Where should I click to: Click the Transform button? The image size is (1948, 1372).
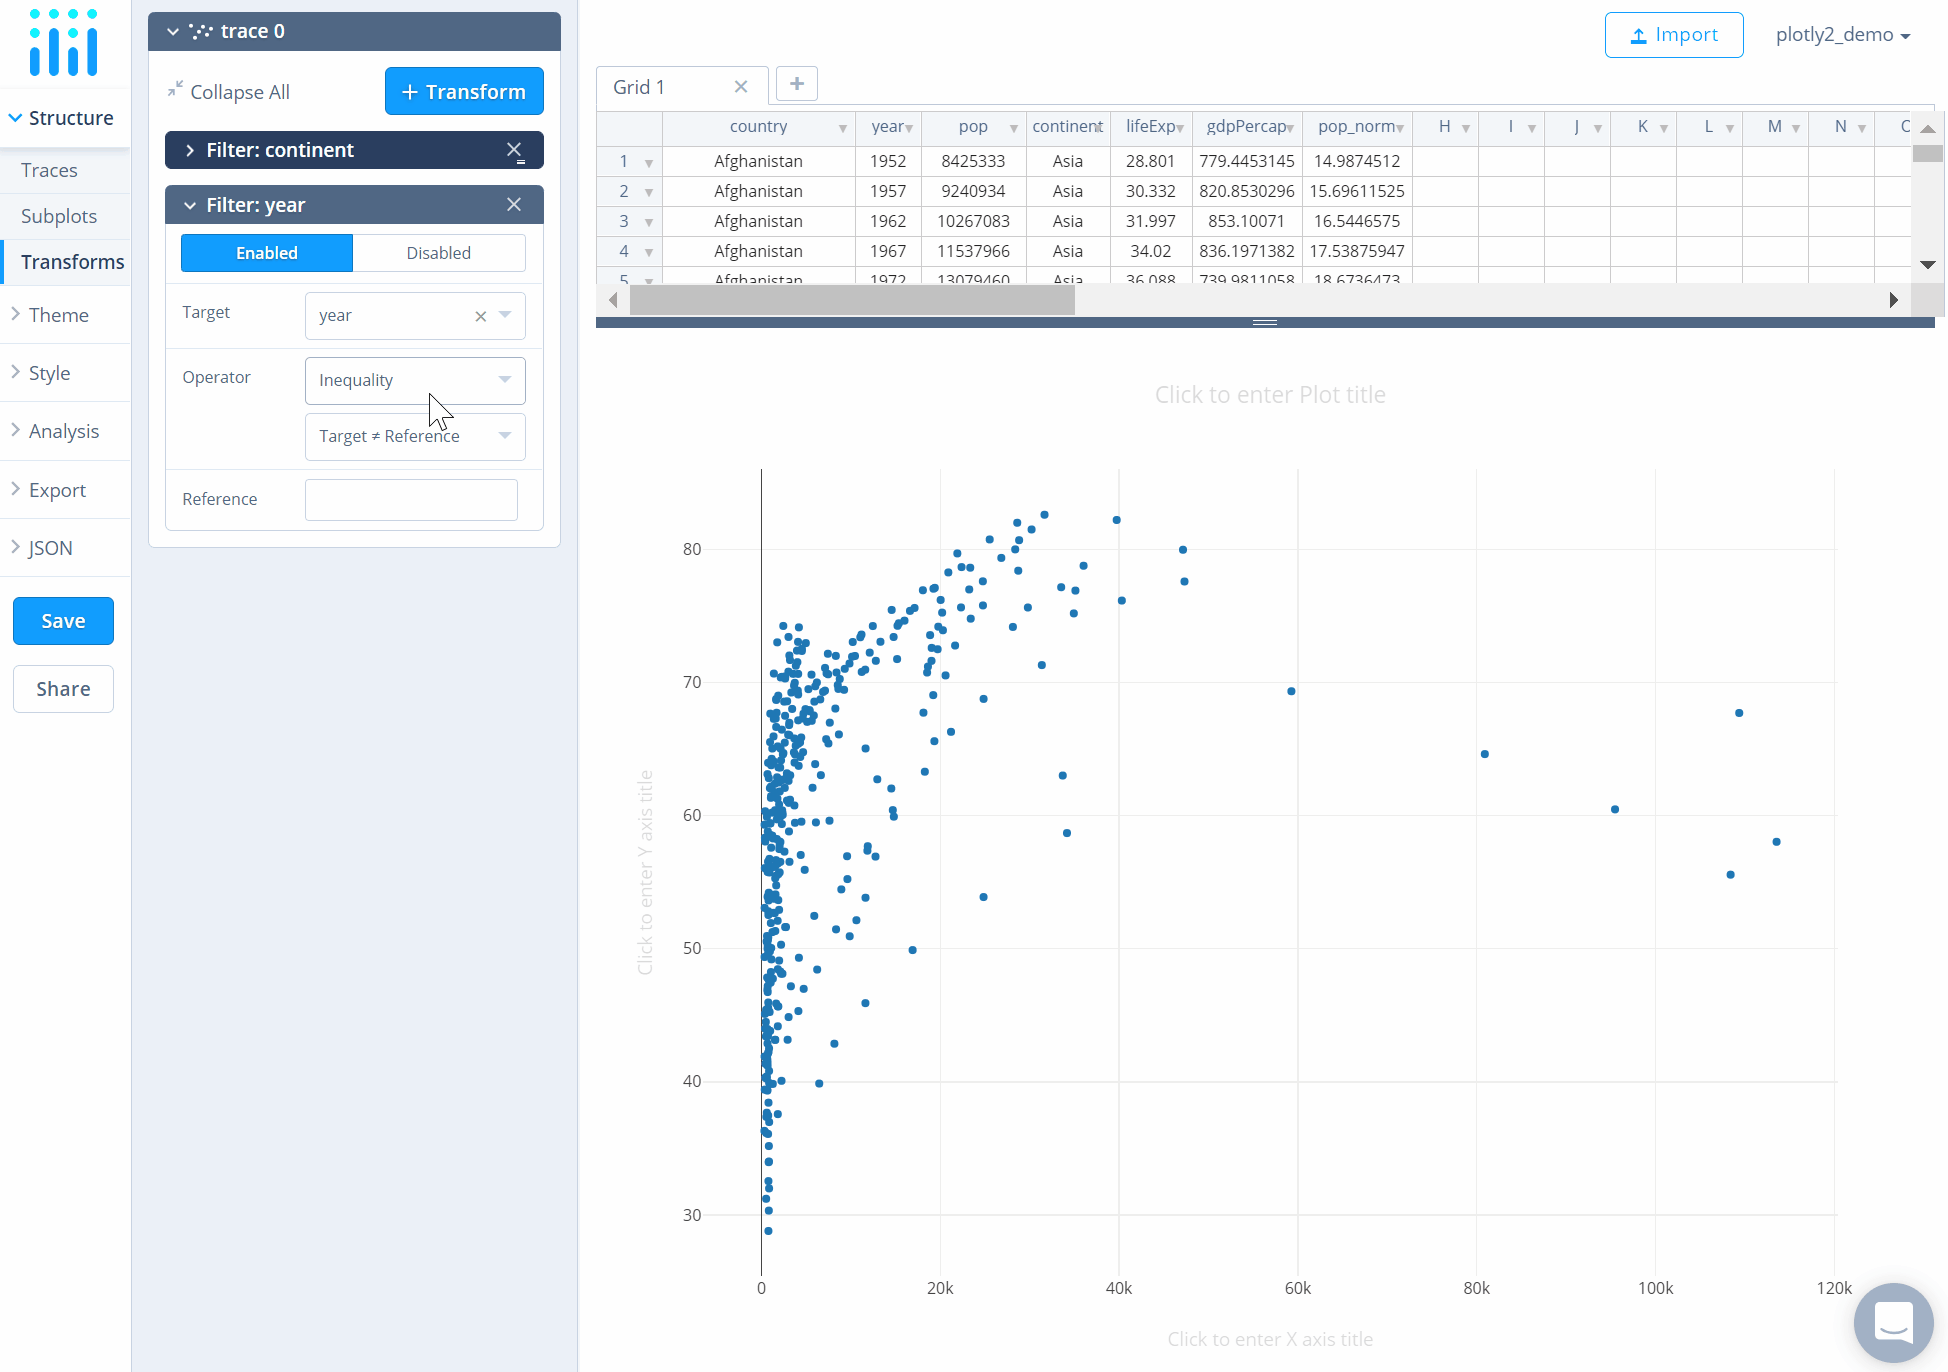click(464, 92)
